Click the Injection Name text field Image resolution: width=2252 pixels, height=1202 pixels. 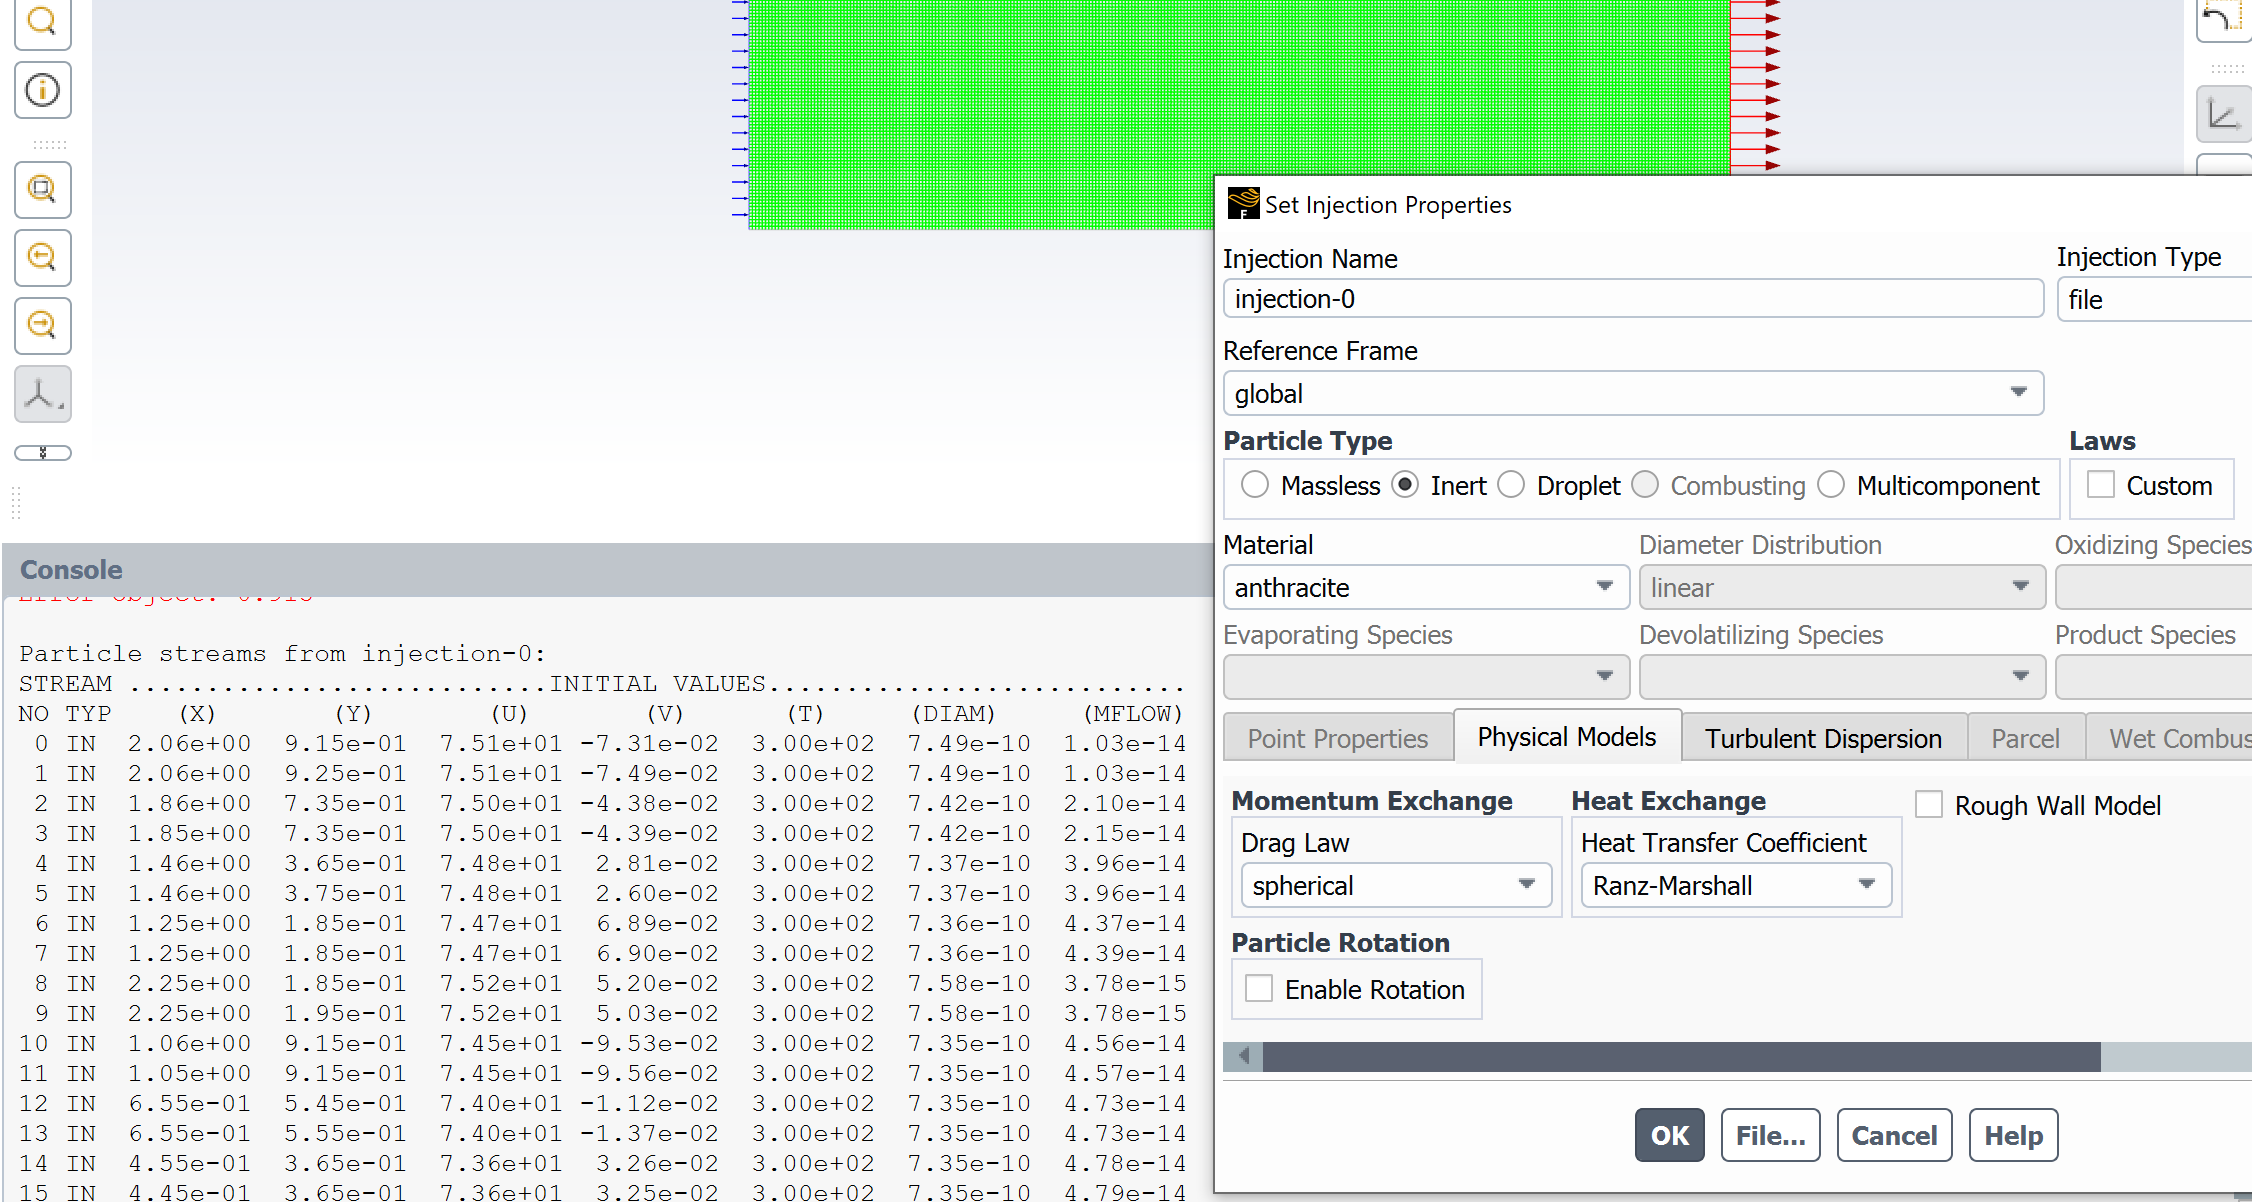tap(1632, 299)
